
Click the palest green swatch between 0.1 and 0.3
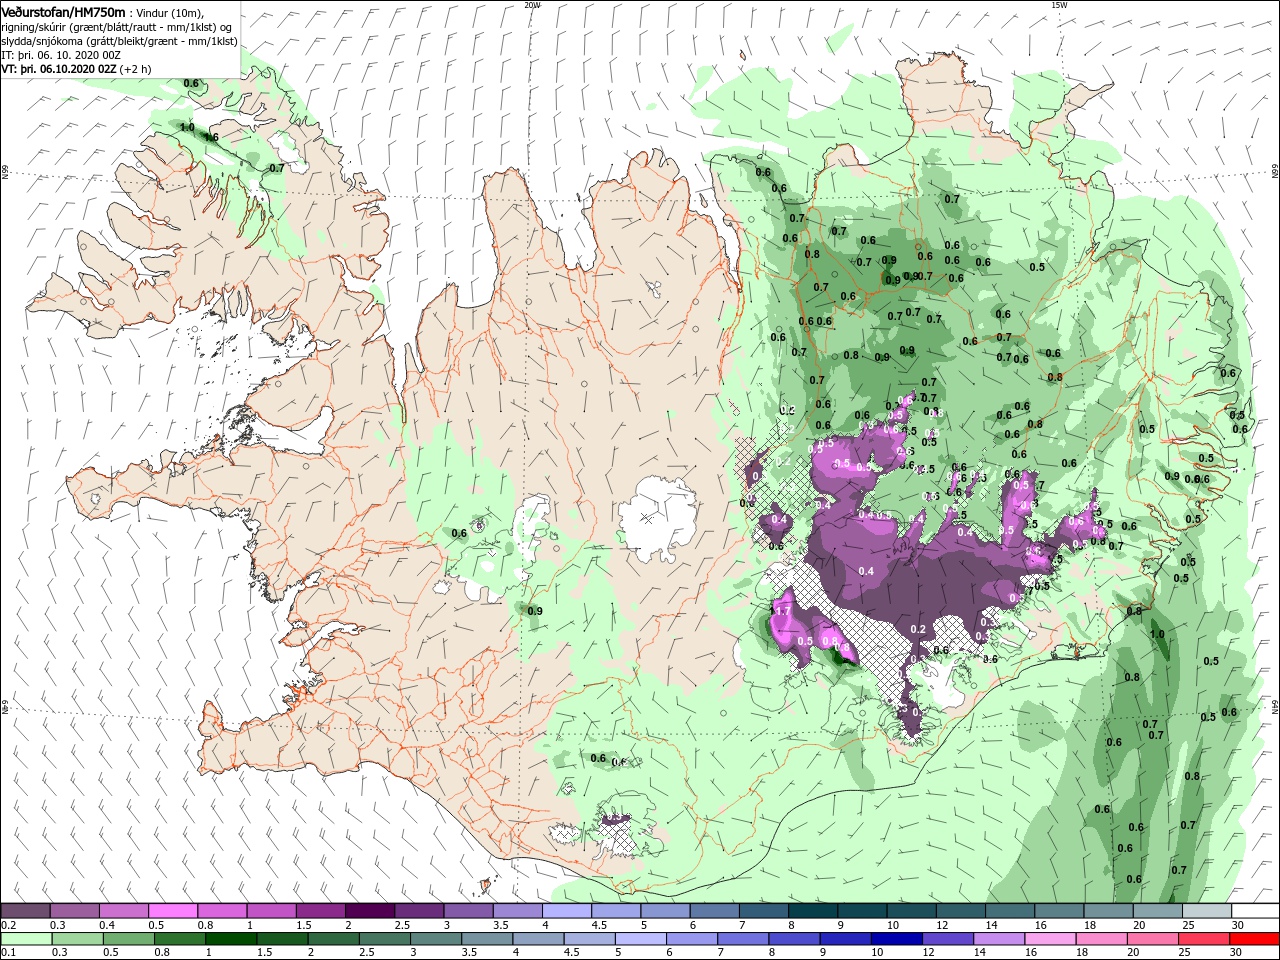(x=26, y=939)
